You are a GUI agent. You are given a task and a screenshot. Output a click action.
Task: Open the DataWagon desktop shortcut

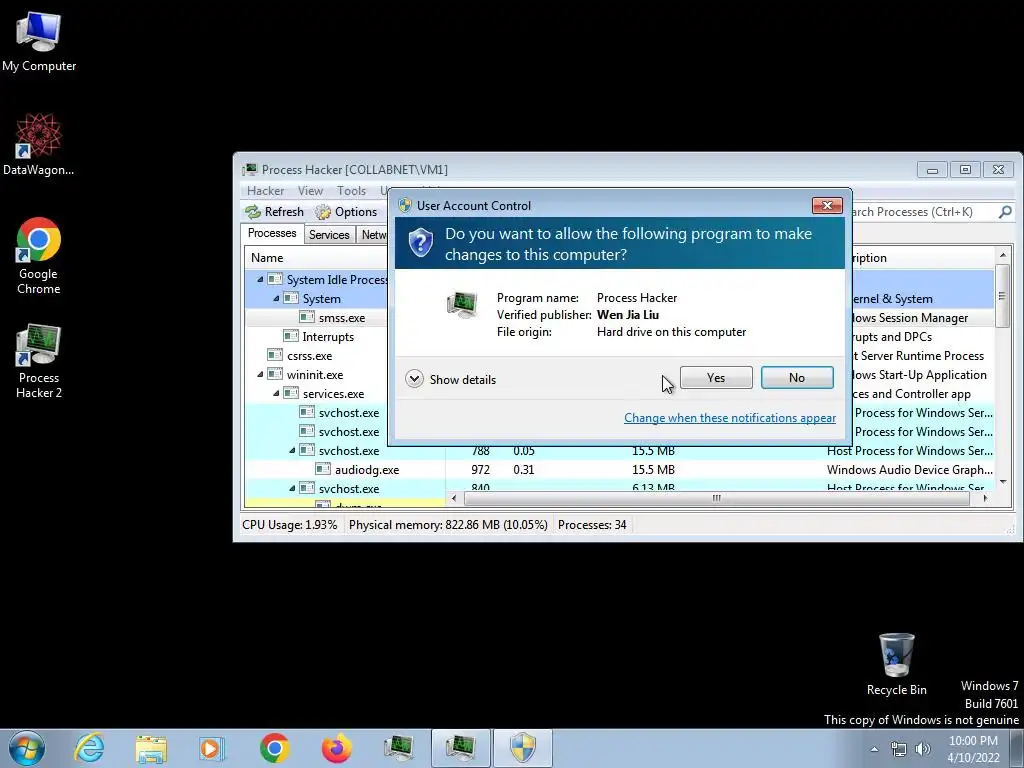(39, 144)
